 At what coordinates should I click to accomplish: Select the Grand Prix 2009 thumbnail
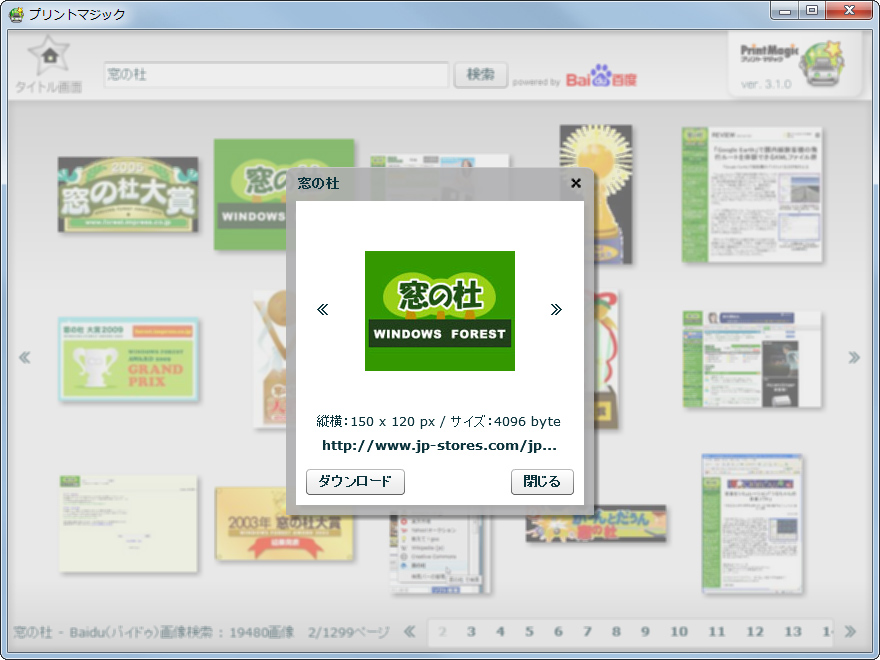129,359
